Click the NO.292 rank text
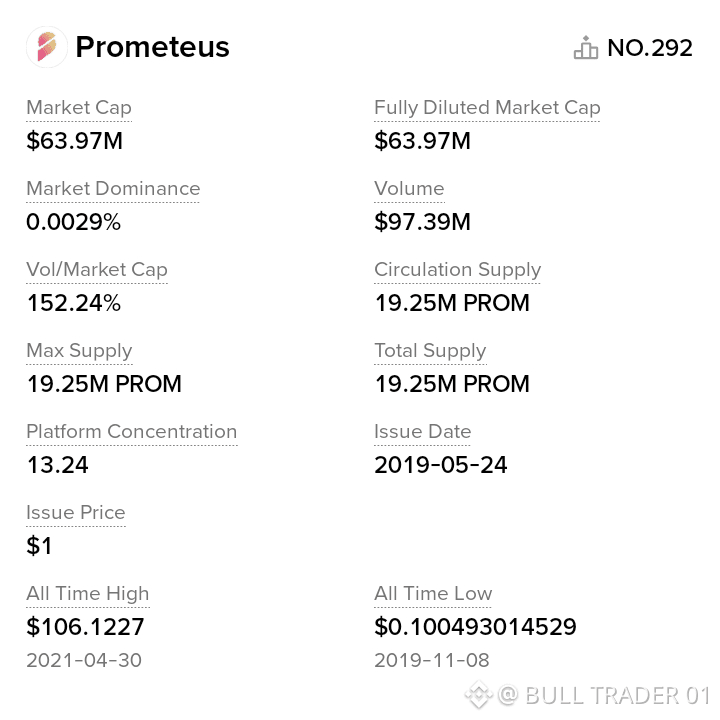 coord(650,48)
